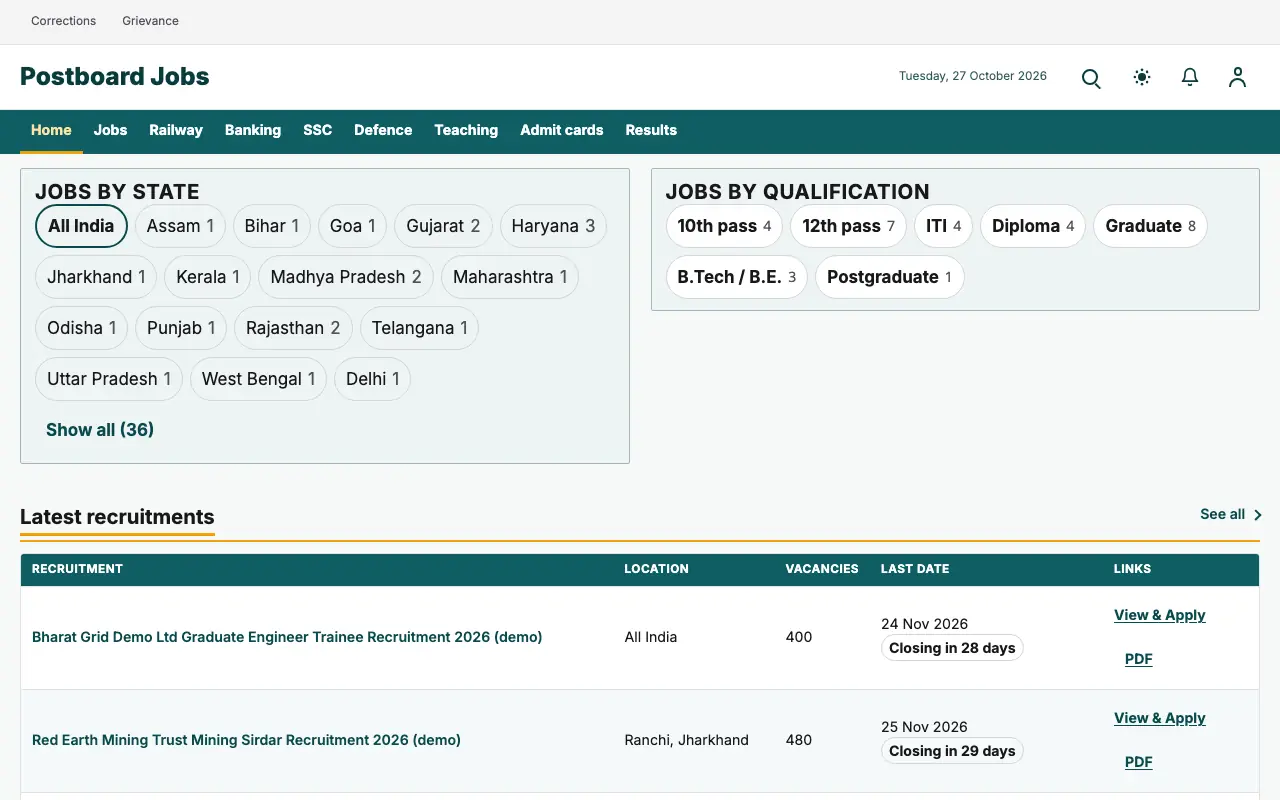1280x800 pixels.
Task: Open the Banking nav tab
Action: coord(253,130)
